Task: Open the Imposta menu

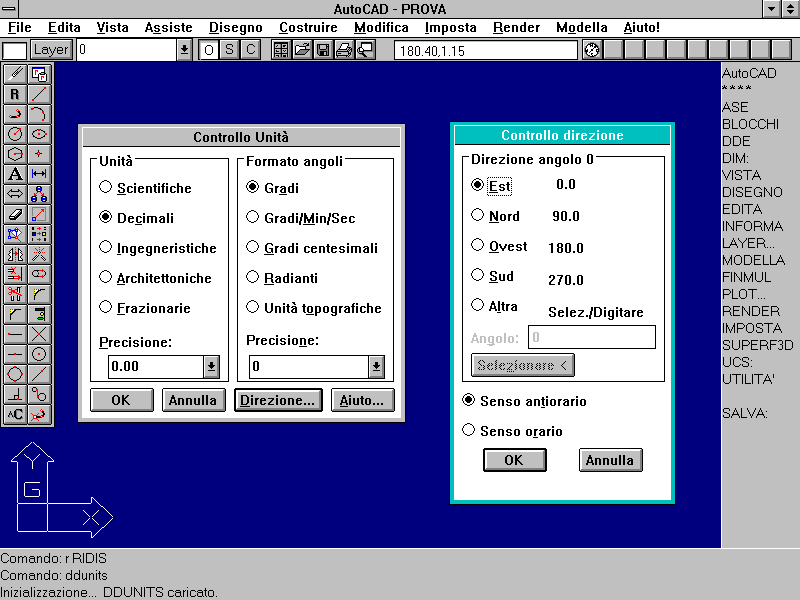Action: [451, 28]
